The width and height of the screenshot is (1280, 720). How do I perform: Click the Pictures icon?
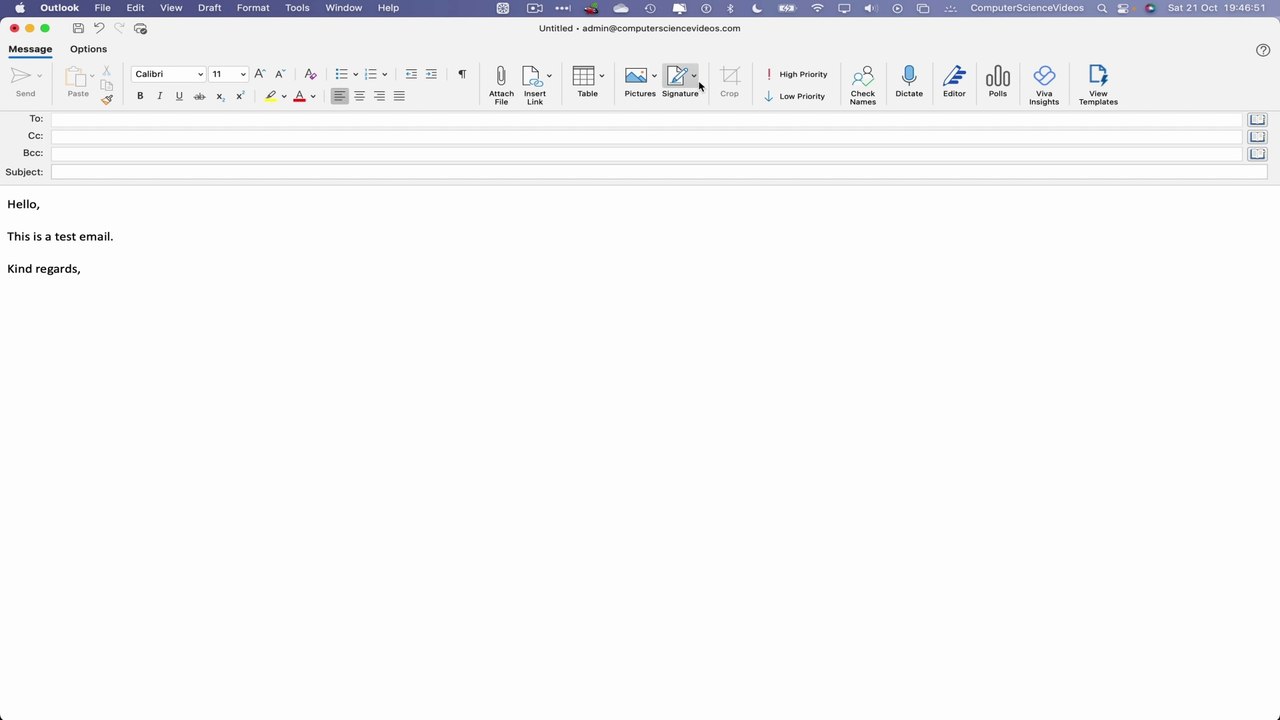click(x=636, y=76)
